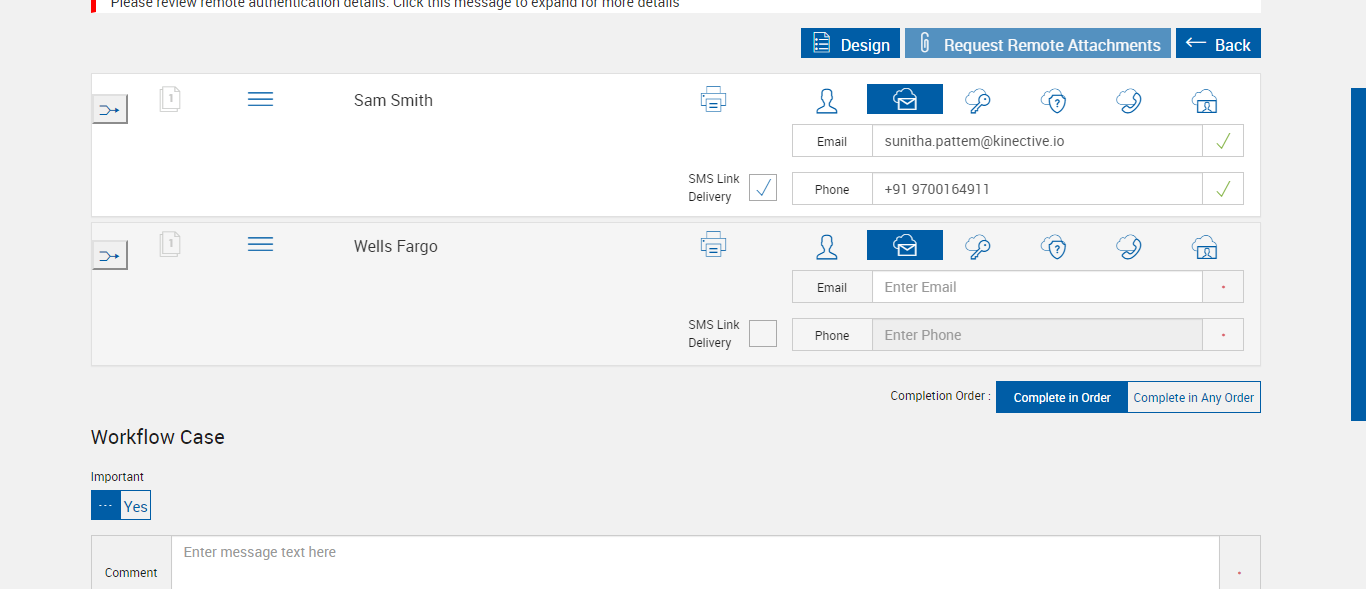Choose cloud phone option for Sam Smith

1129,100
